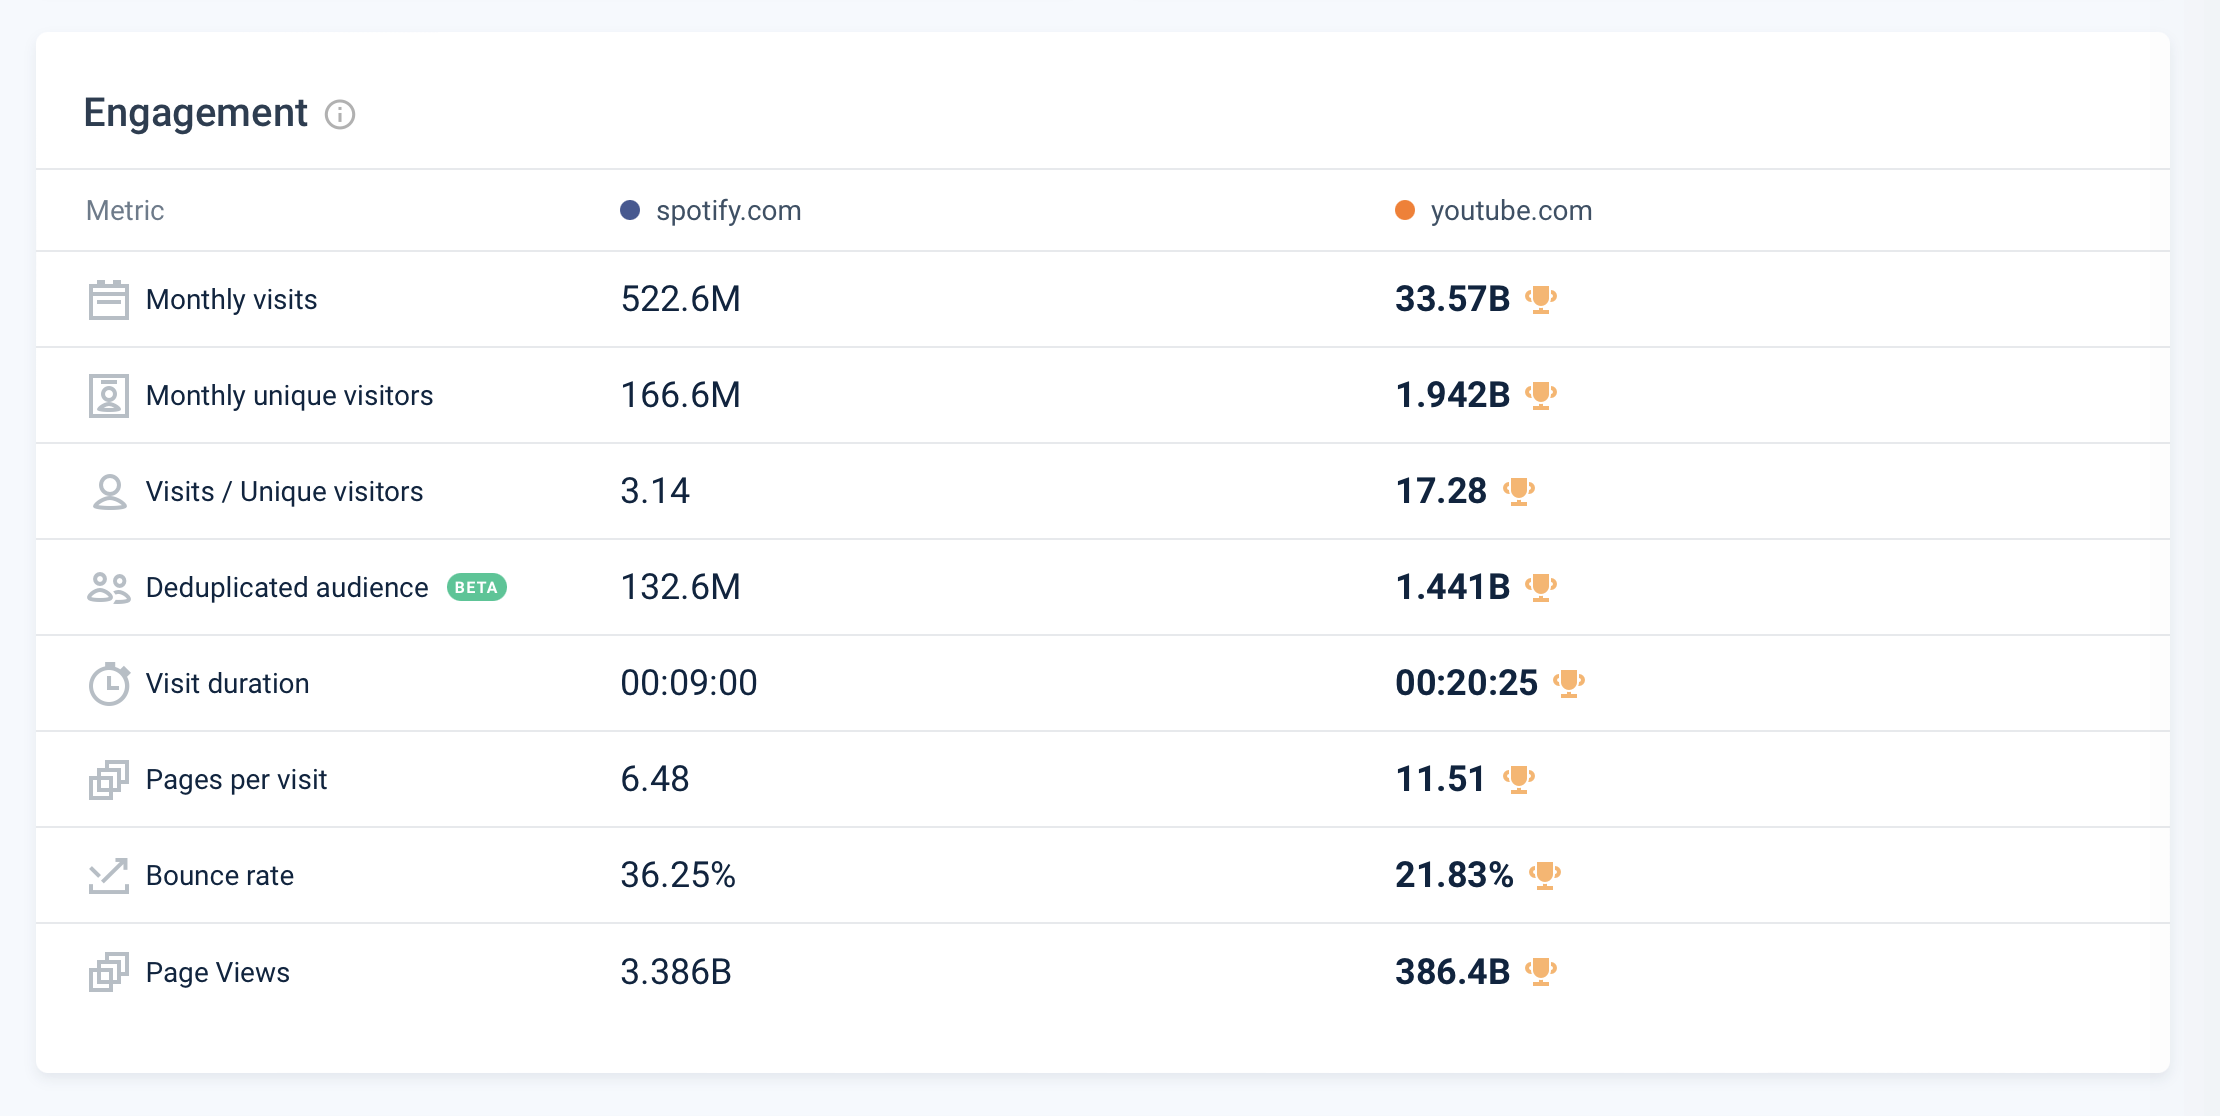2220x1116 pixels.
Task: Click the Bounce rate chart icon
Action: [x=108, y=876]
